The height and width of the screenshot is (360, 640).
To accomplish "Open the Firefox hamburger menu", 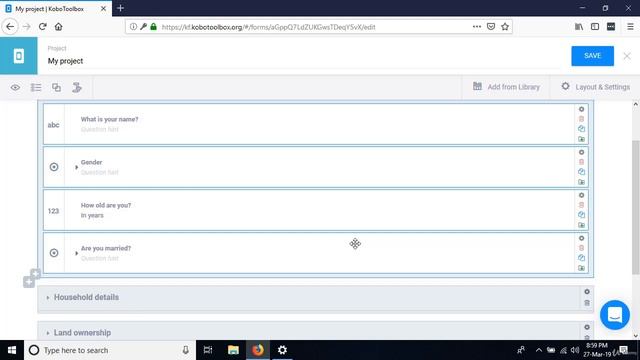I will [630, 27].
